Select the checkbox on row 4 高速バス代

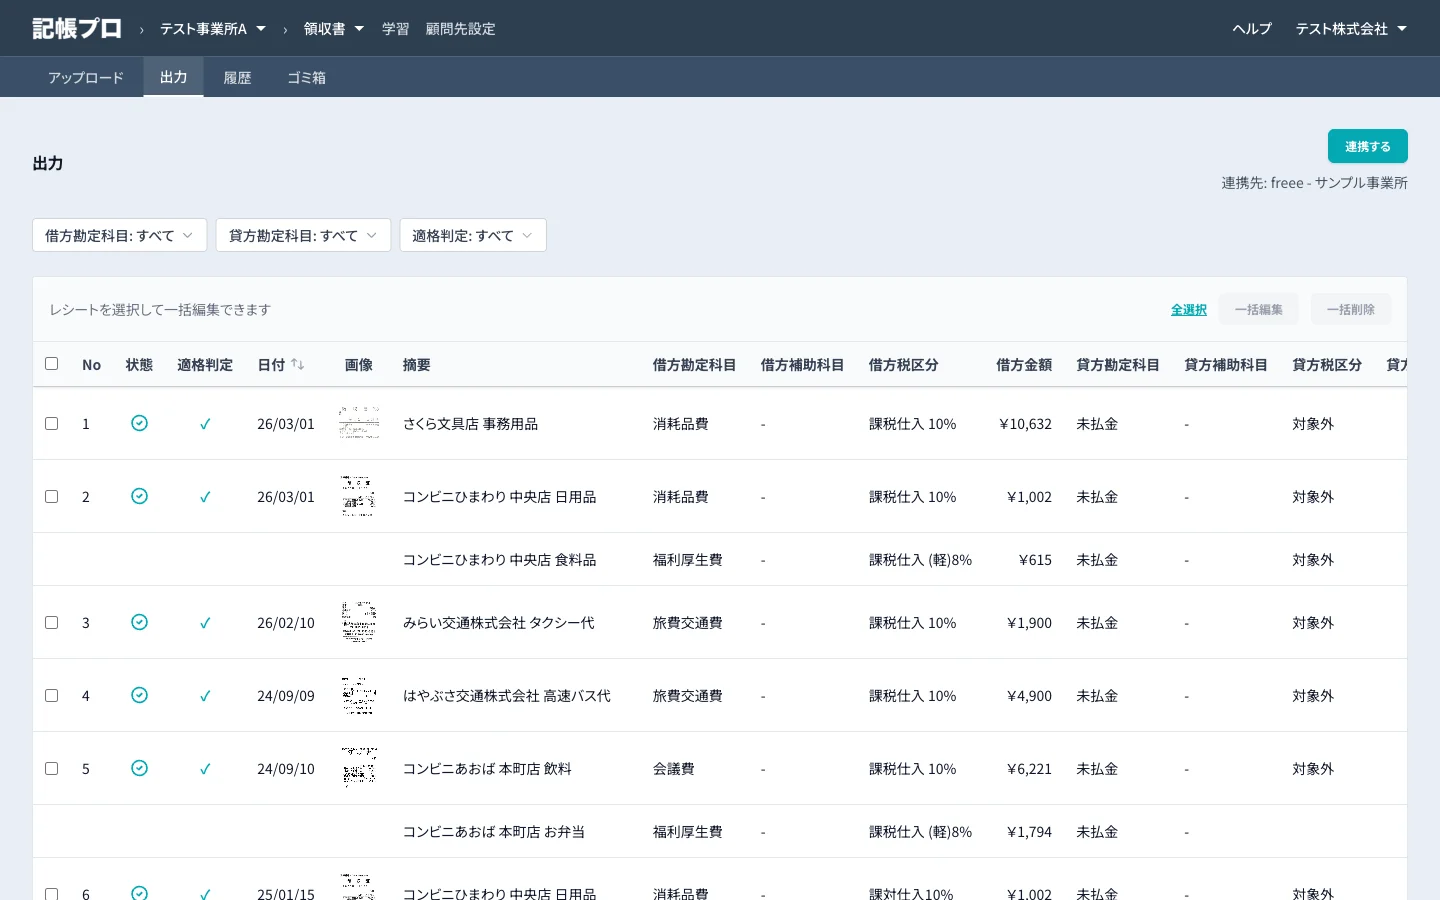pyautogui.click(x=52, y=695)
